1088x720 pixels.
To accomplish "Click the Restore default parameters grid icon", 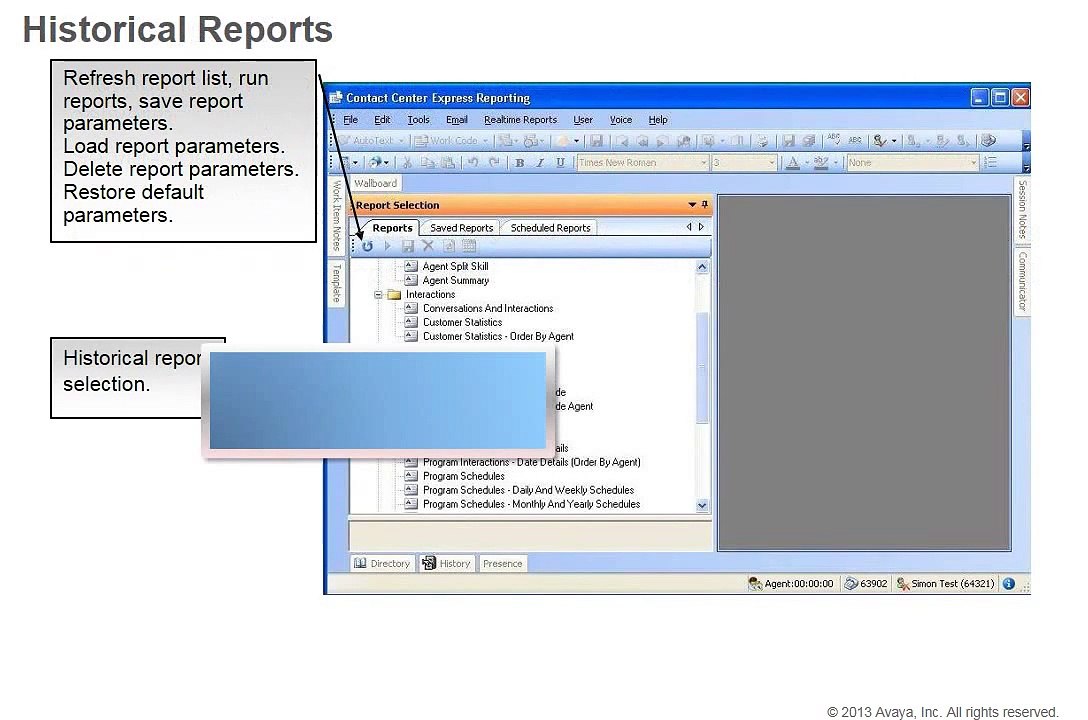I will [469, 246].
